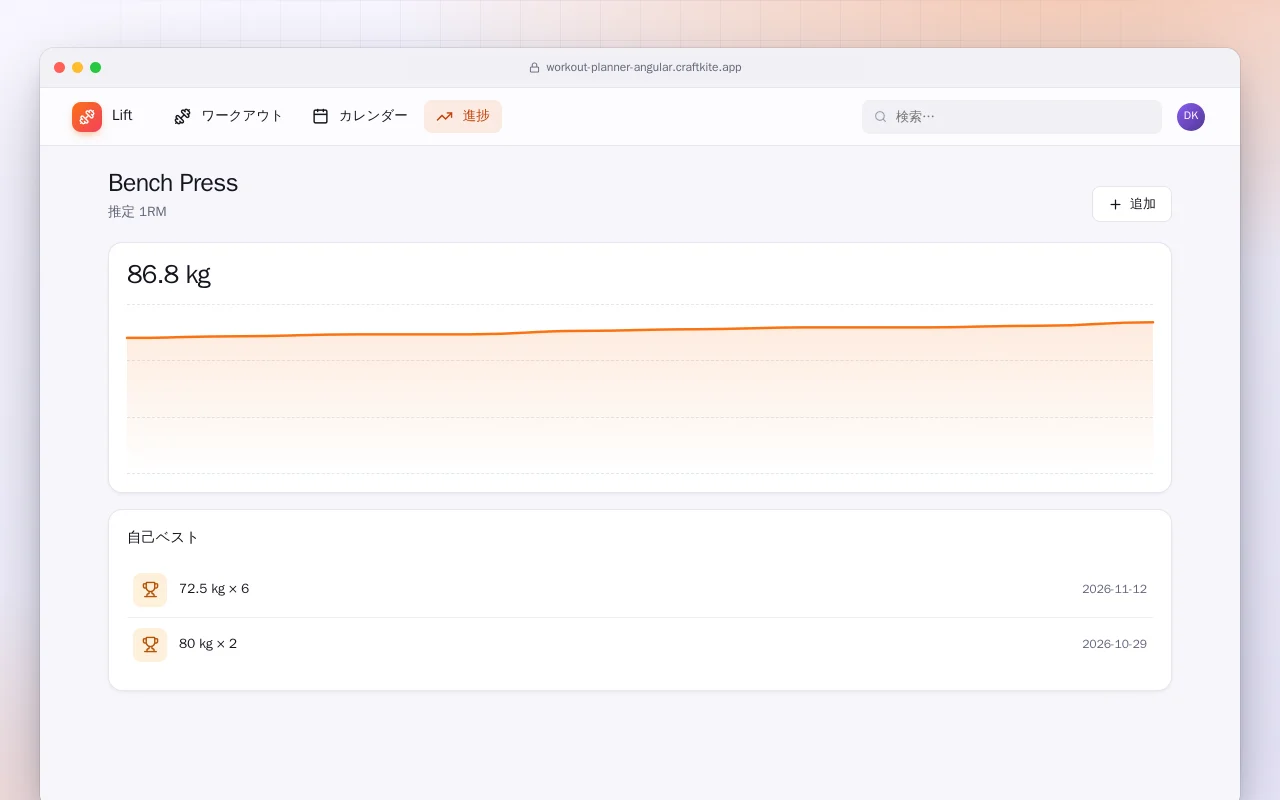1280x800 pixels.
Task: Click the 推定 1RM subtitle
Action: pos(137,212)
